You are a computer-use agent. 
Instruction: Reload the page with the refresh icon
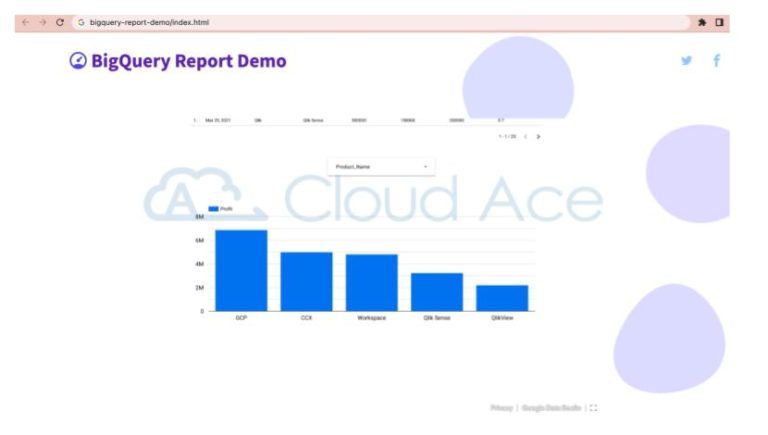point(60,22)
